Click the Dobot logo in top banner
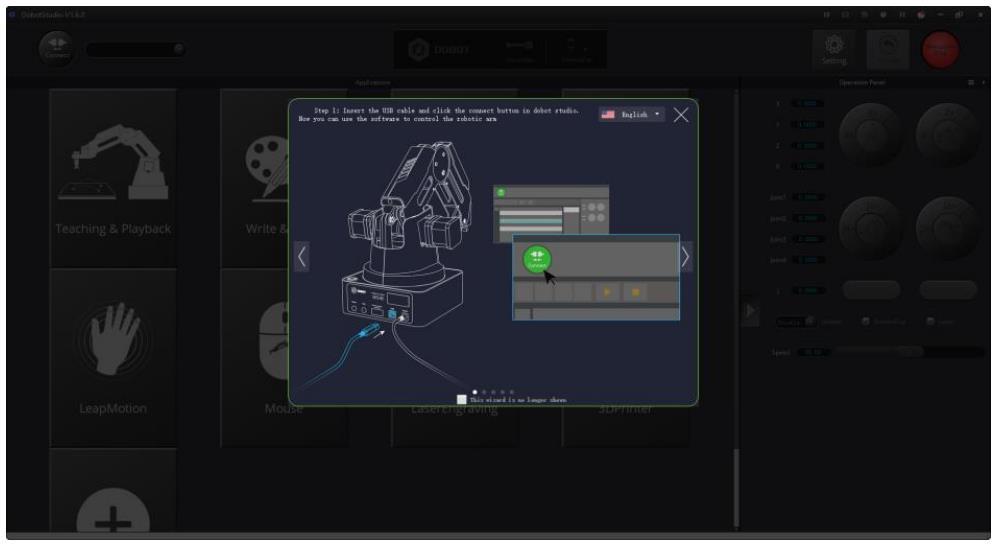This screenshot has height=549, width=999. tap(440, 49)
